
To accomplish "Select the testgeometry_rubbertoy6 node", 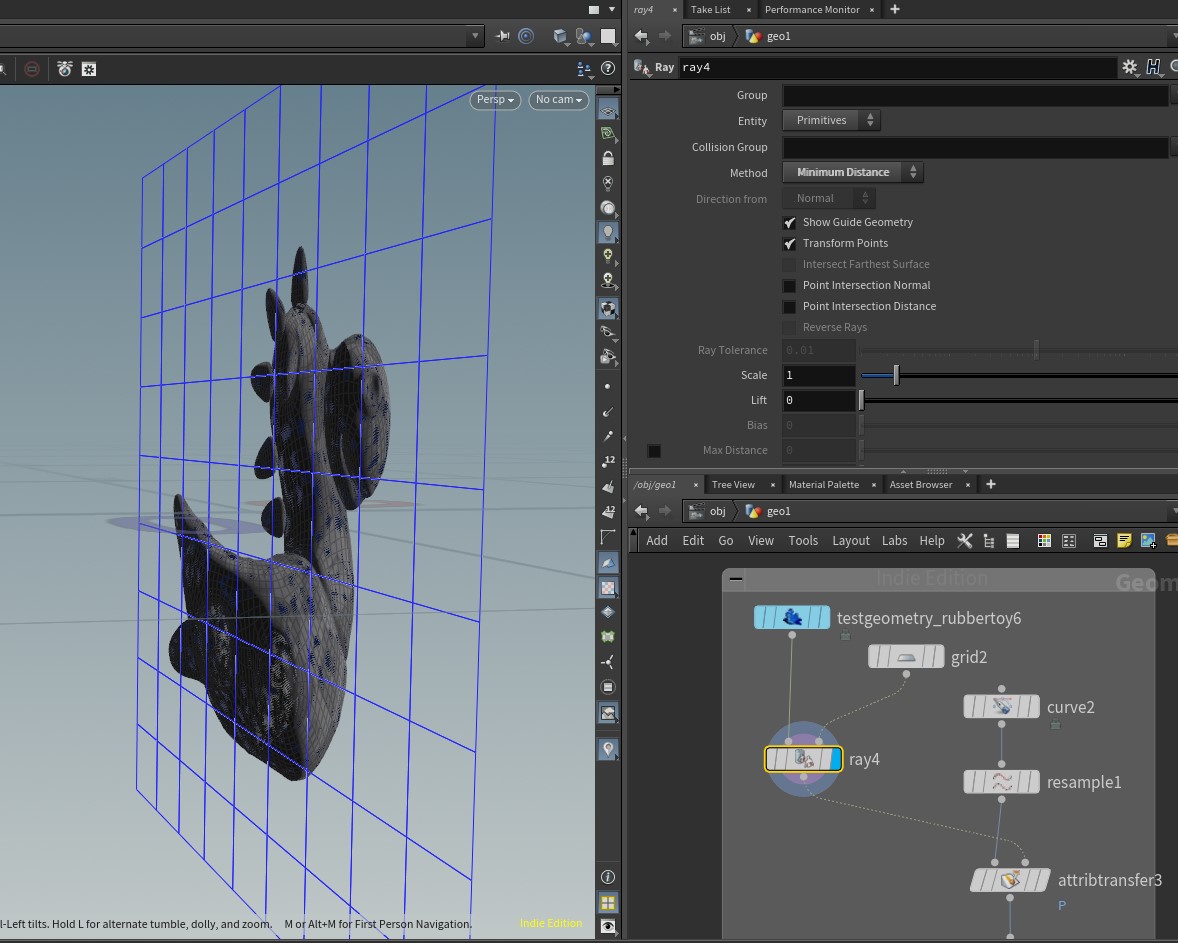I will 792,618.
